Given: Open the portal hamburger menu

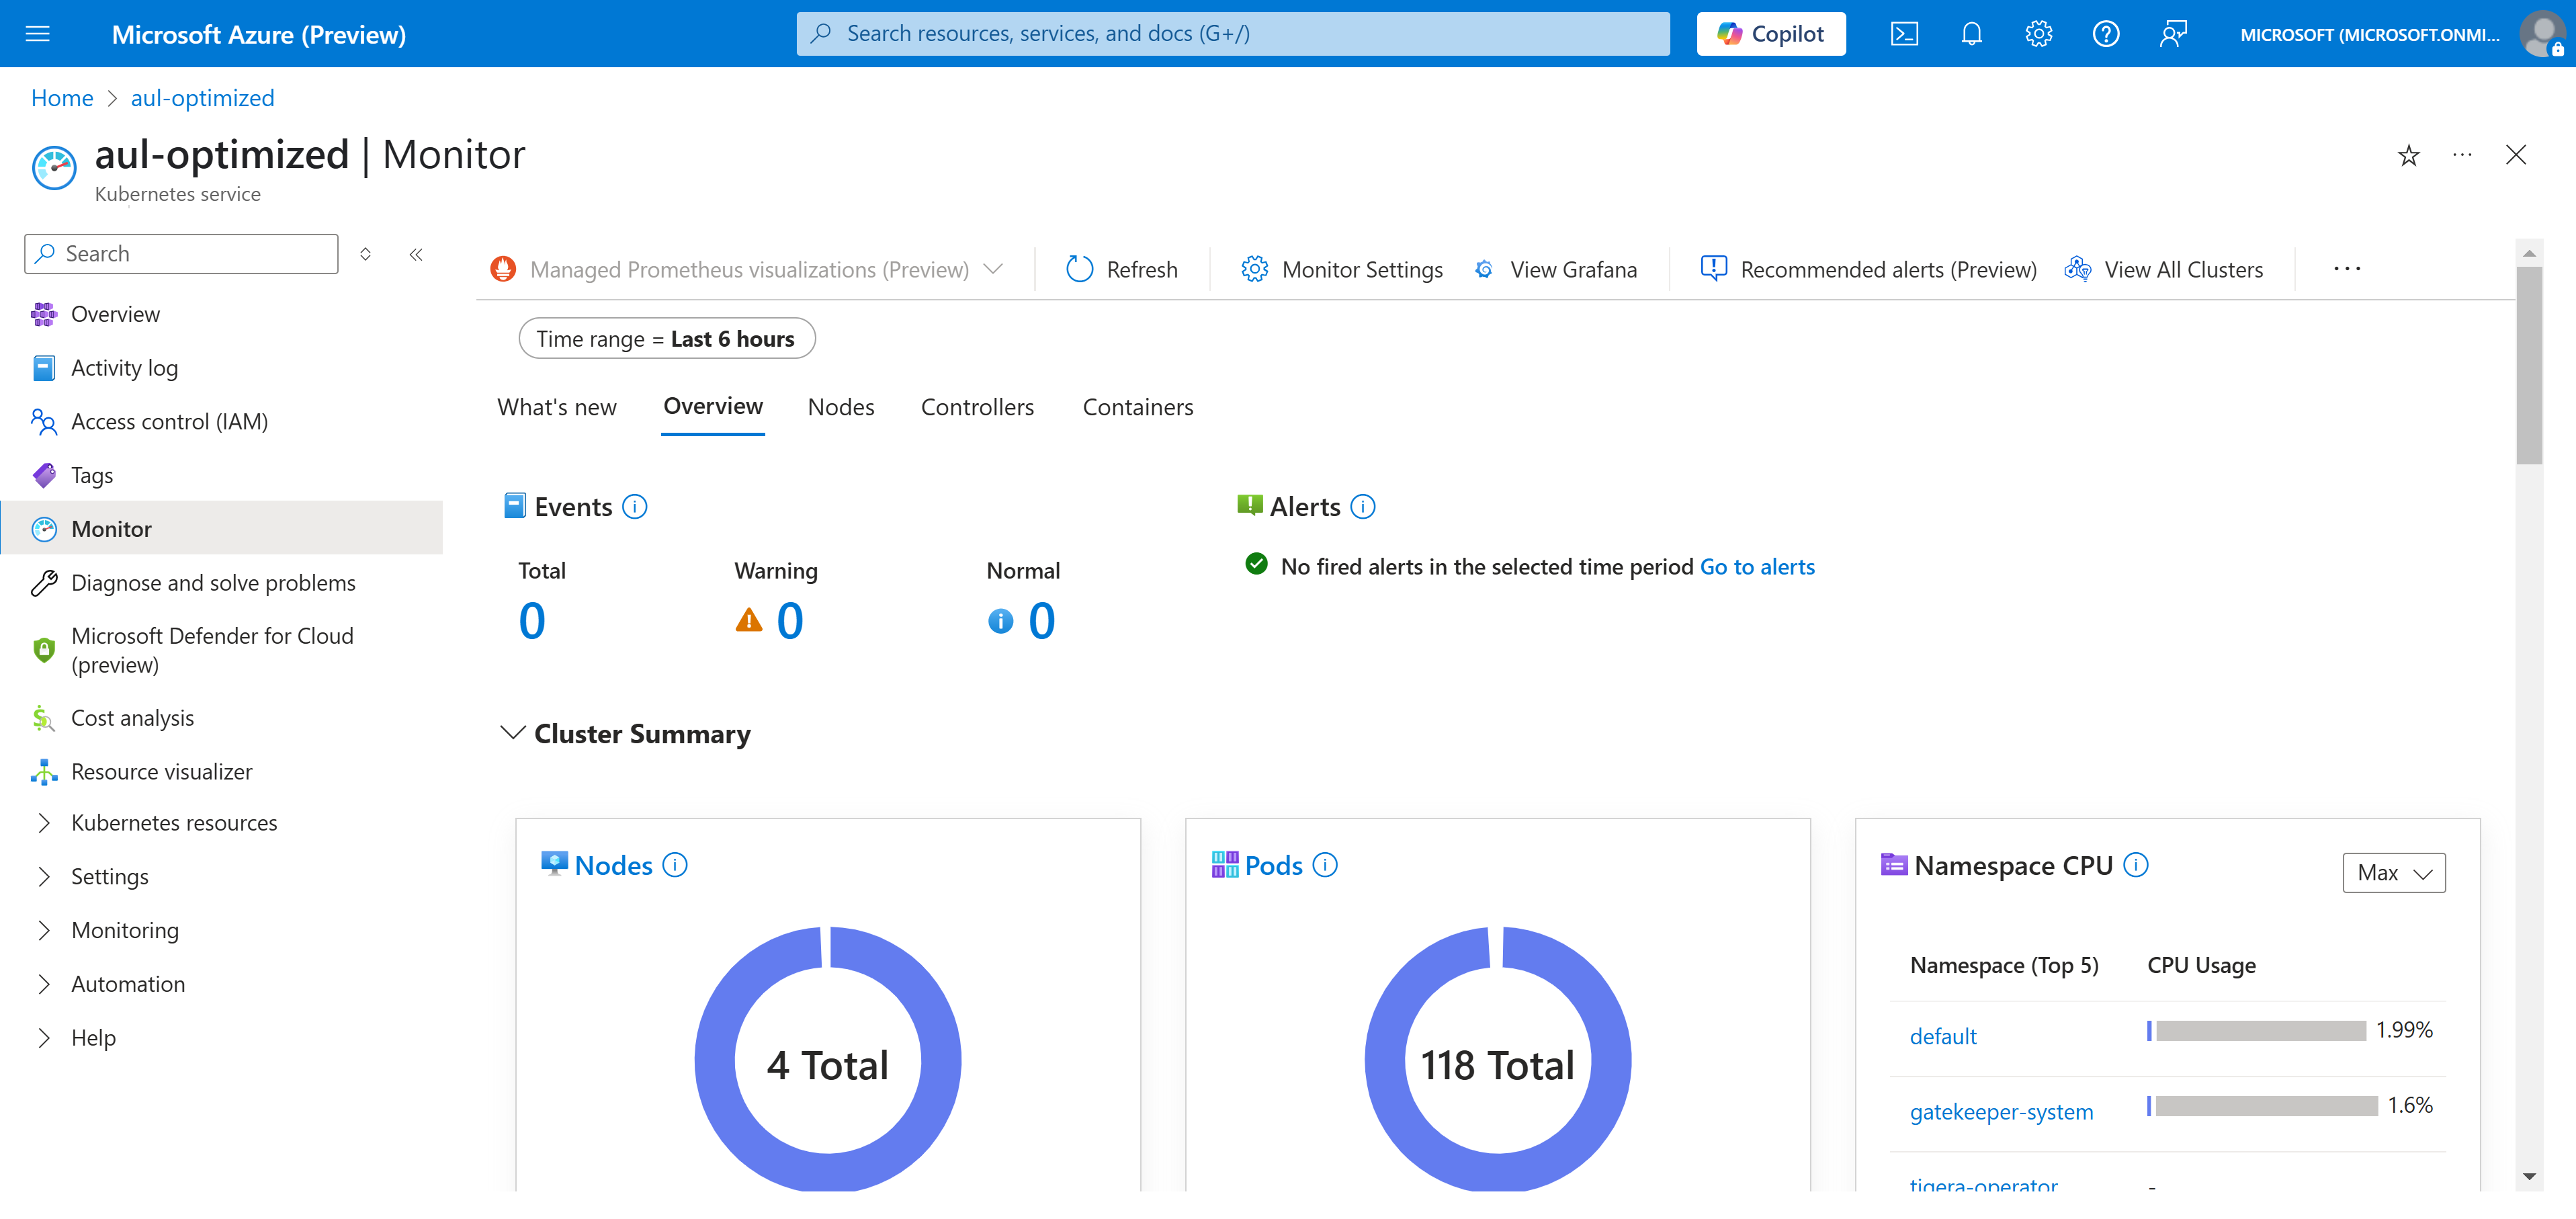Looking at the screenshot, I should 38,34.
